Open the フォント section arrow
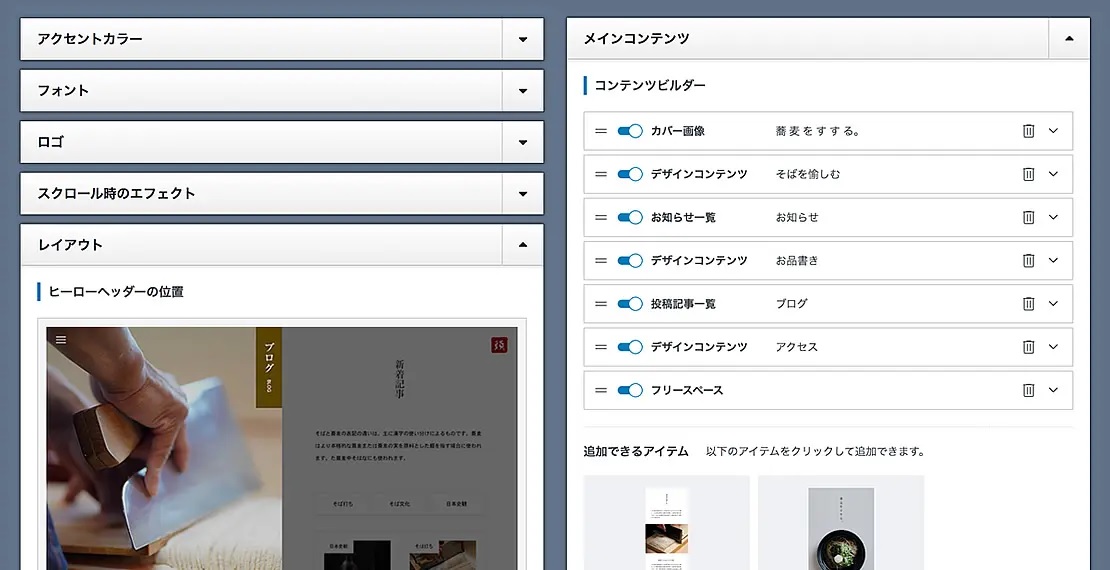Viewport: 1110px width, 570px height. pyautogui.click(x=522, y=91)
